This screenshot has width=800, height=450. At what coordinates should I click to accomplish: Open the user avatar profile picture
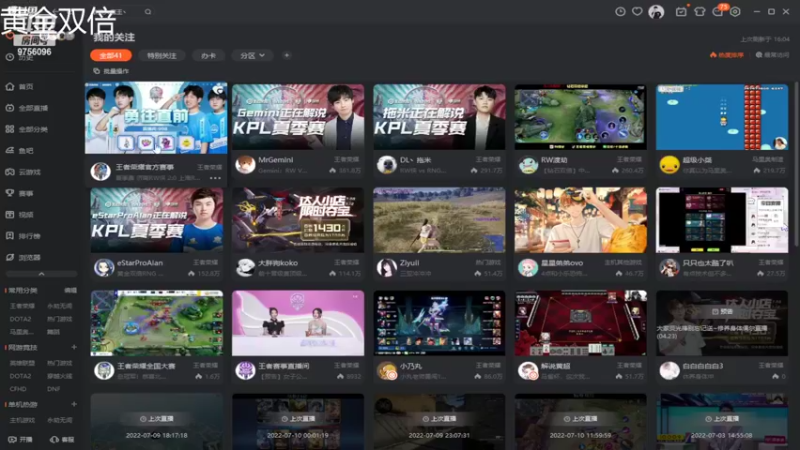[x=656, y=11]
